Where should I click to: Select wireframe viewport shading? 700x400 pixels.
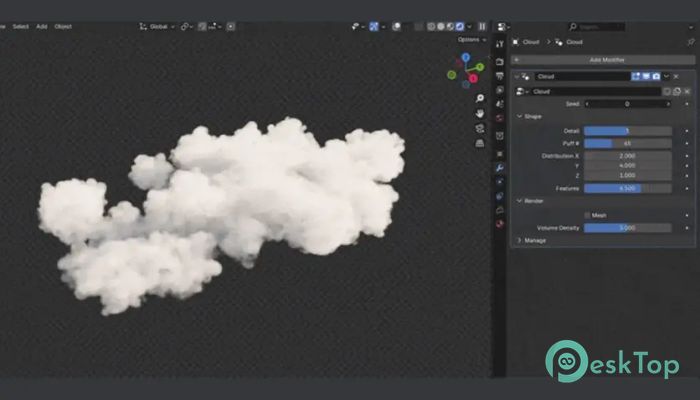[x=431, y=26]
